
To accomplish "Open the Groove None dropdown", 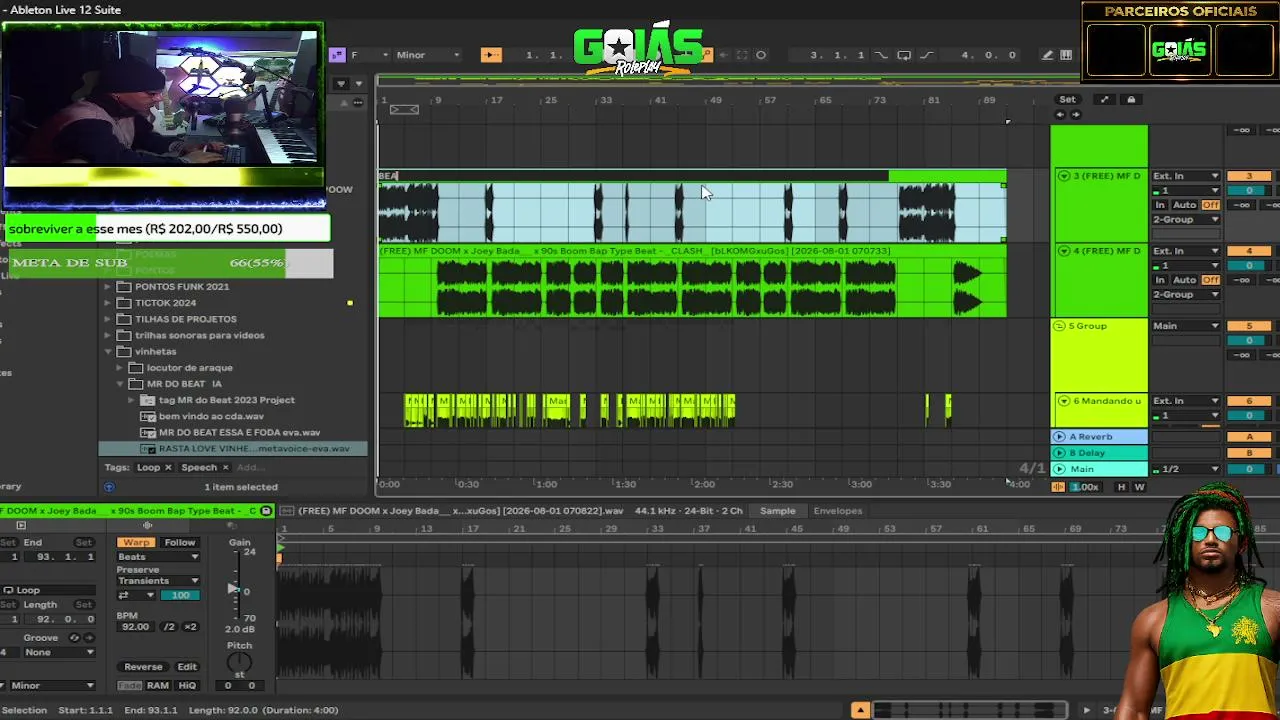I will pyautogui.click(x=59, y=652).
